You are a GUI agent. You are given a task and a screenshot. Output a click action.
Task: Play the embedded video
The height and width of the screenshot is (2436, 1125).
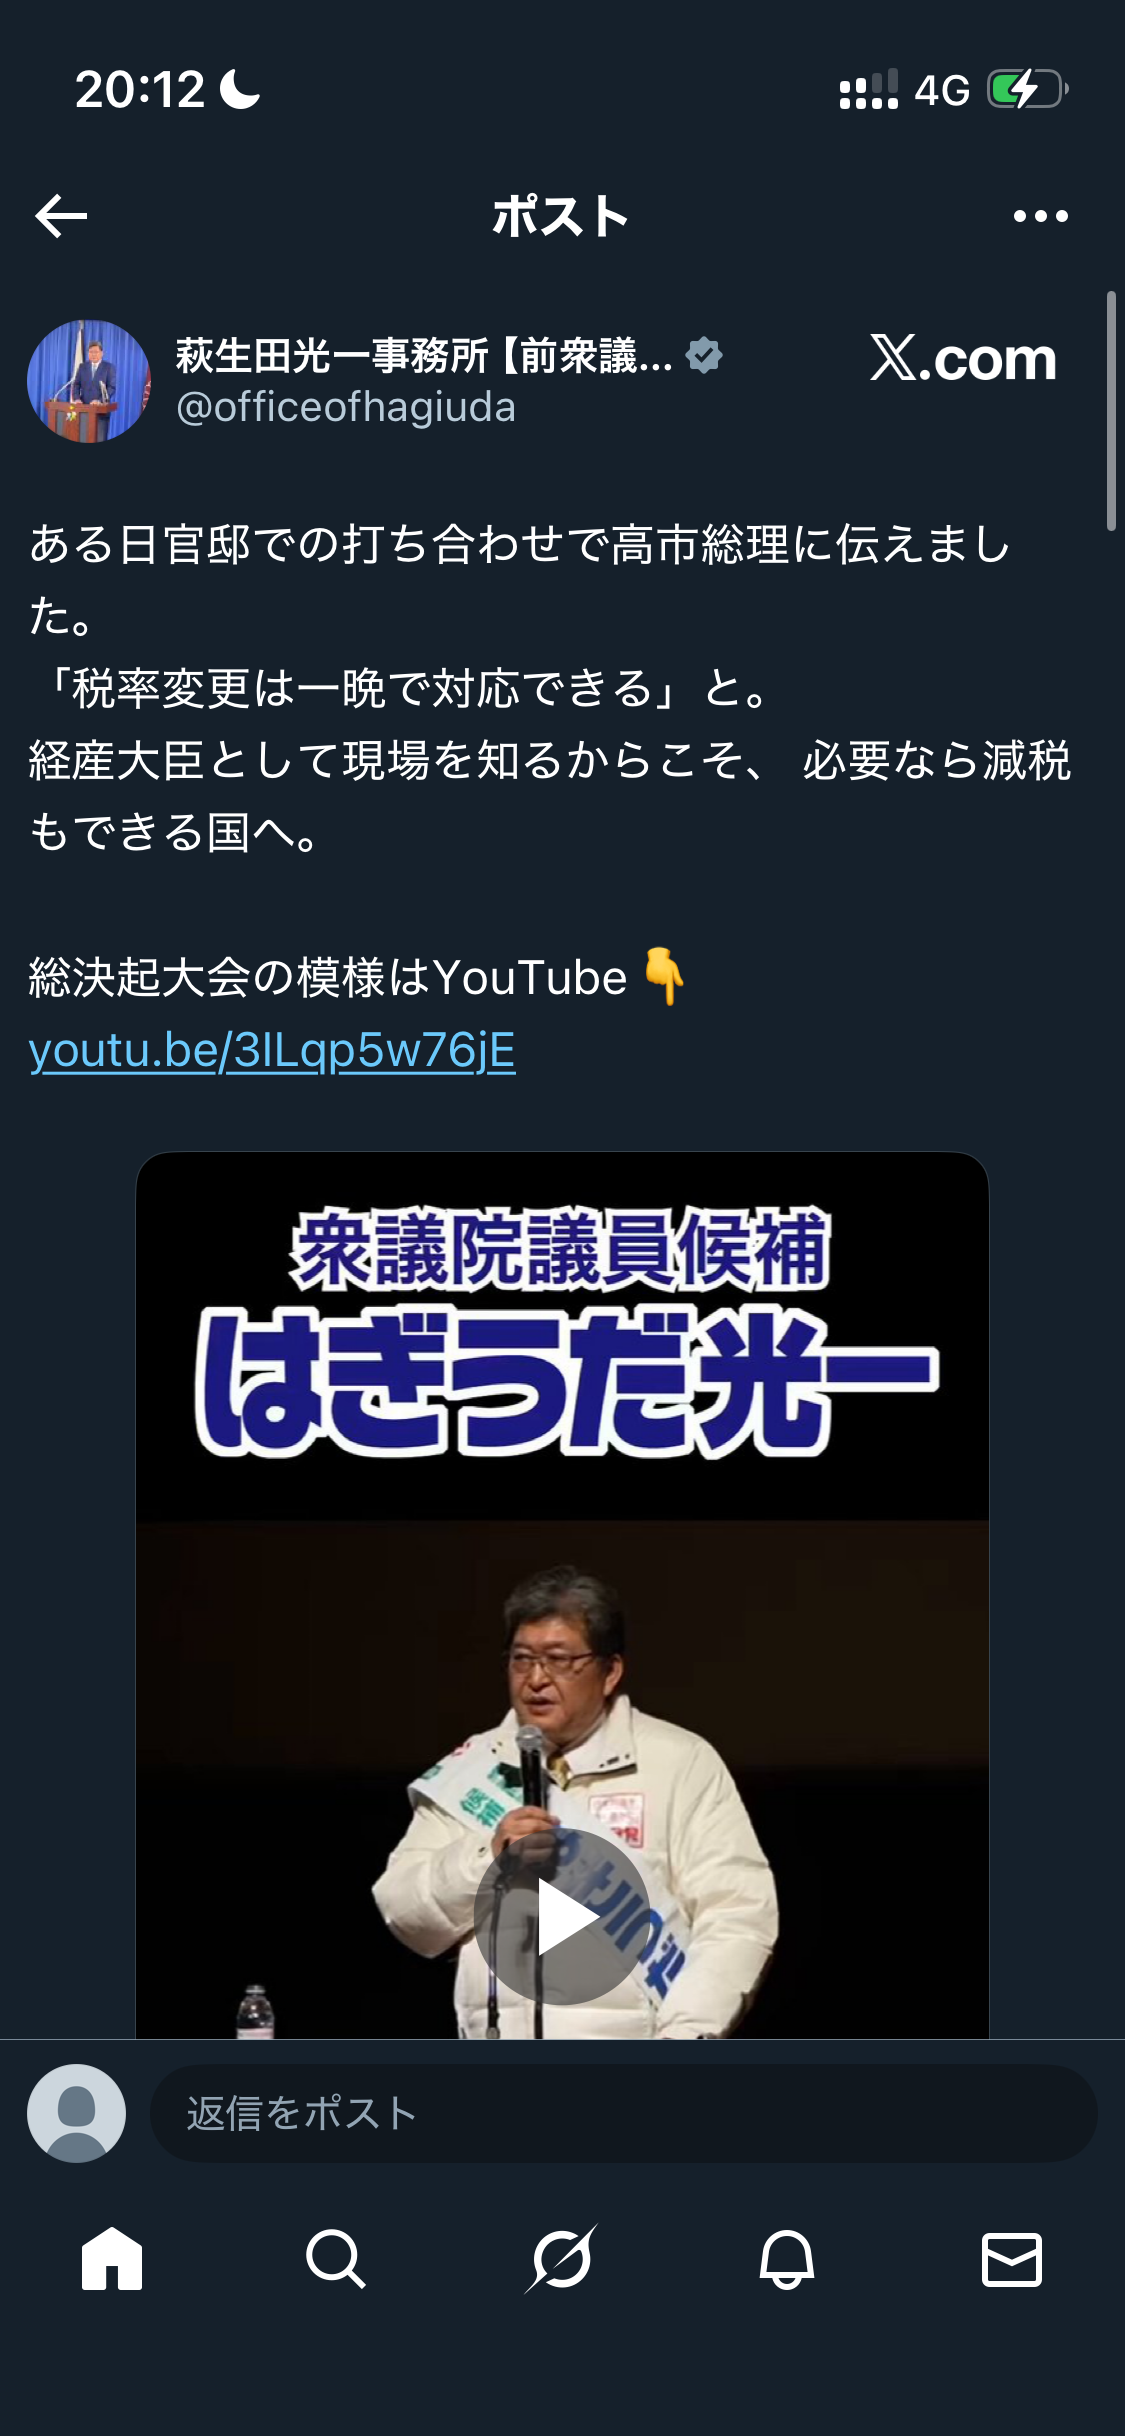tap(562, 1916)
